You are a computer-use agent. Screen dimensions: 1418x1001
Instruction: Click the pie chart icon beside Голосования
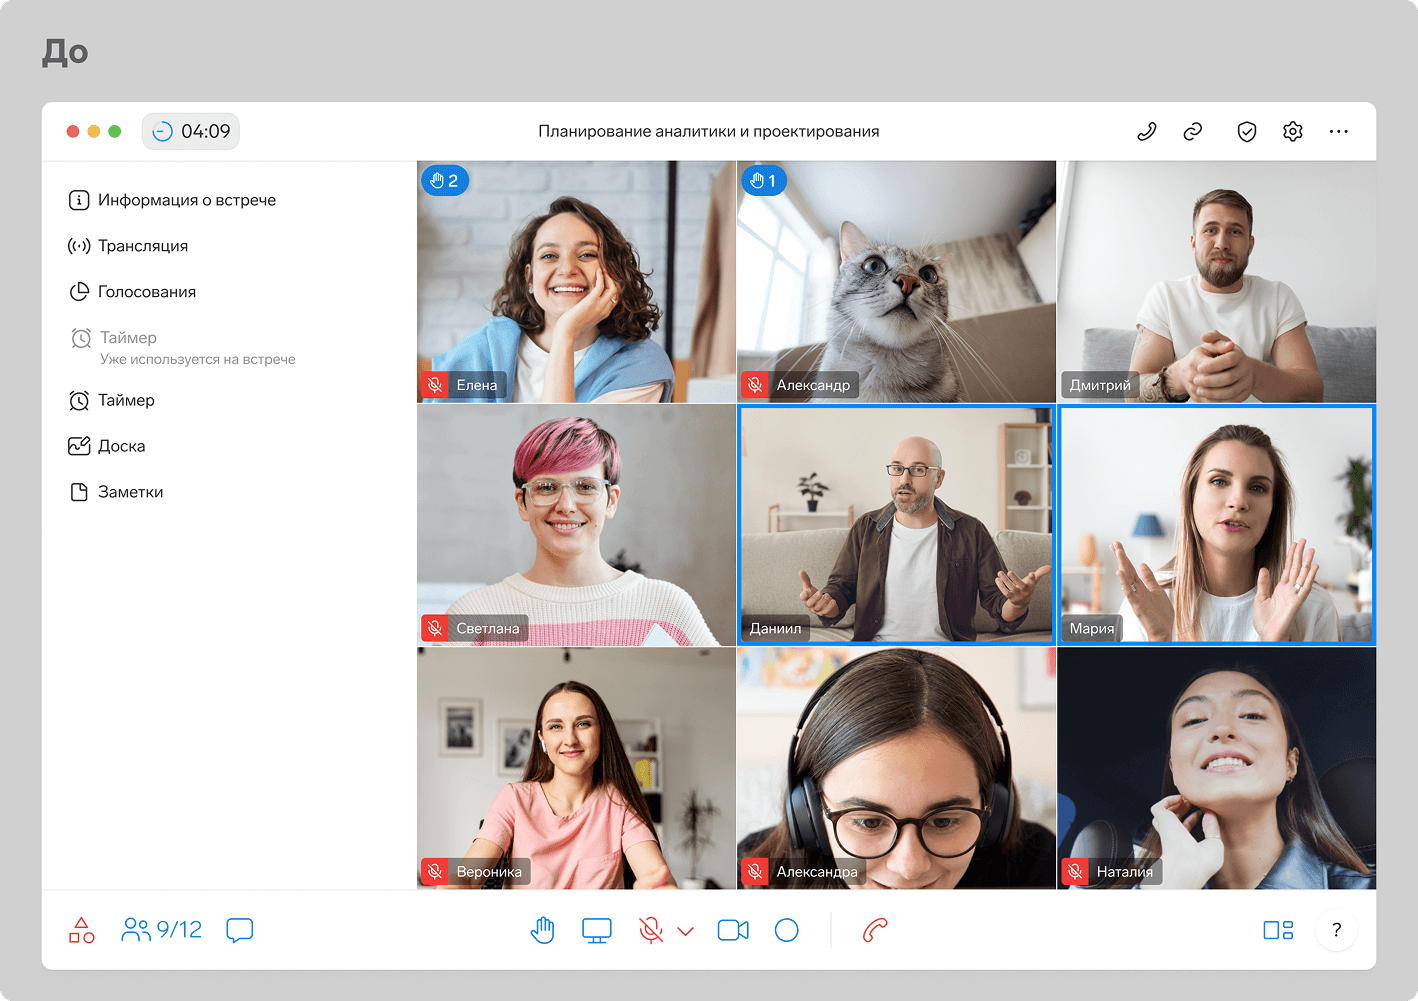pyautogui.click(x=78, y=292)
